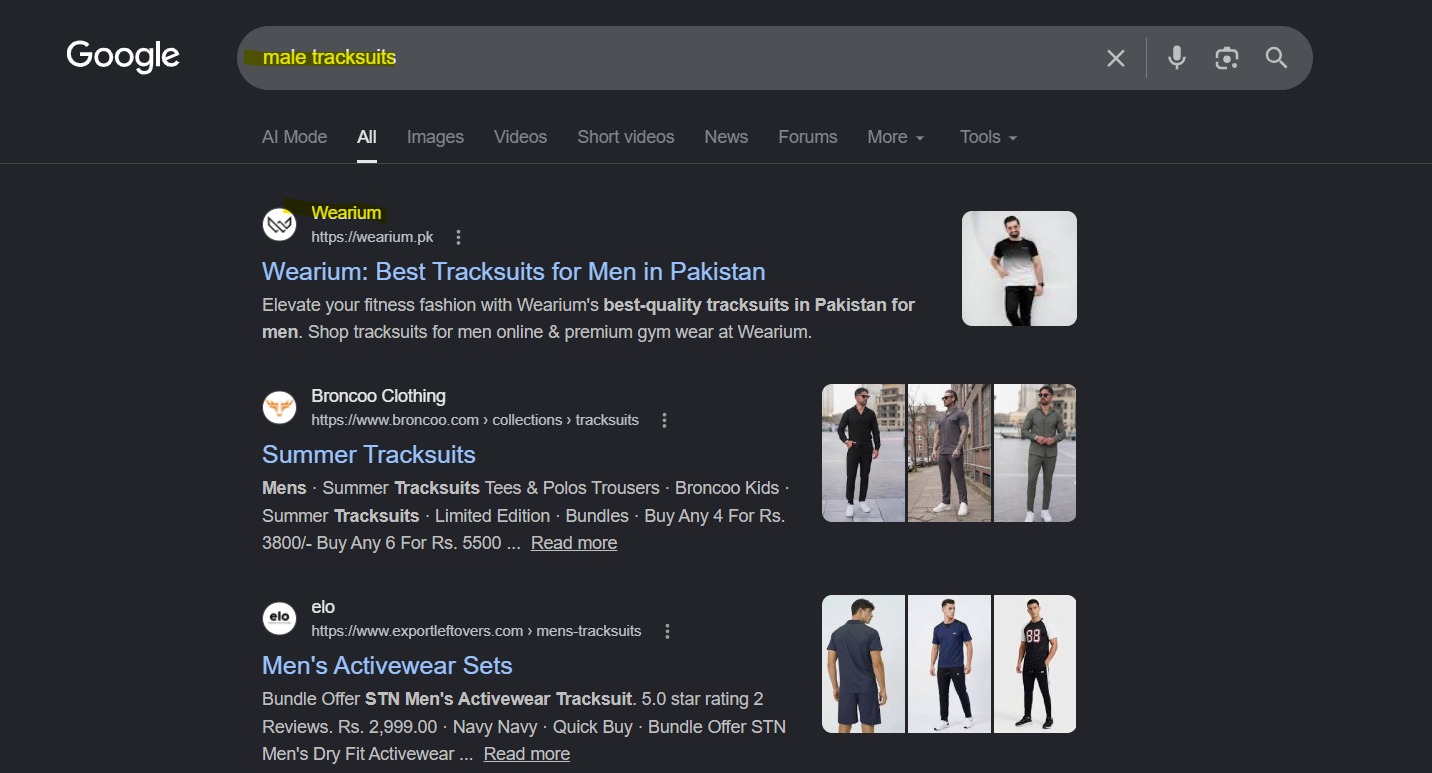
Task: Open Broncoo's olive green tracksuit thumbnail
Action: tap(1035, 453)
